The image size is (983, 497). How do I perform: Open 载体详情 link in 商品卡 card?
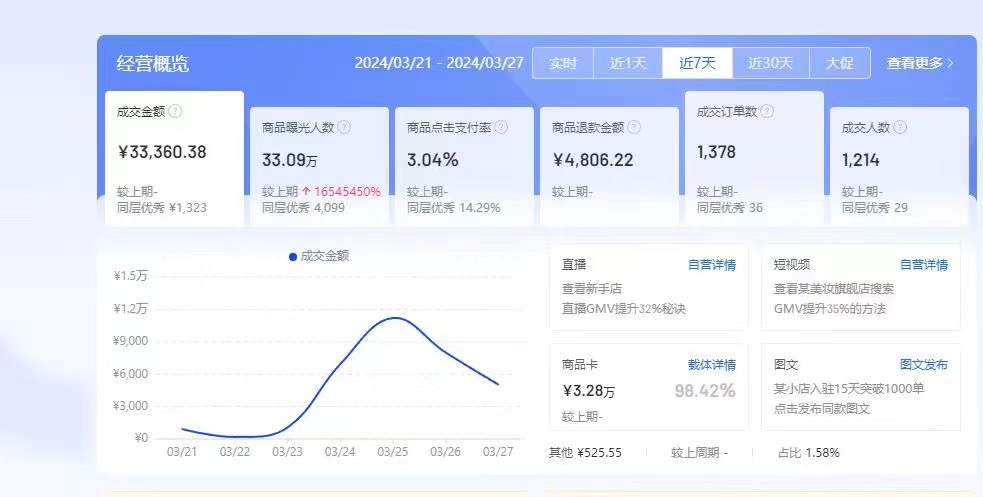tap(712, 364)
